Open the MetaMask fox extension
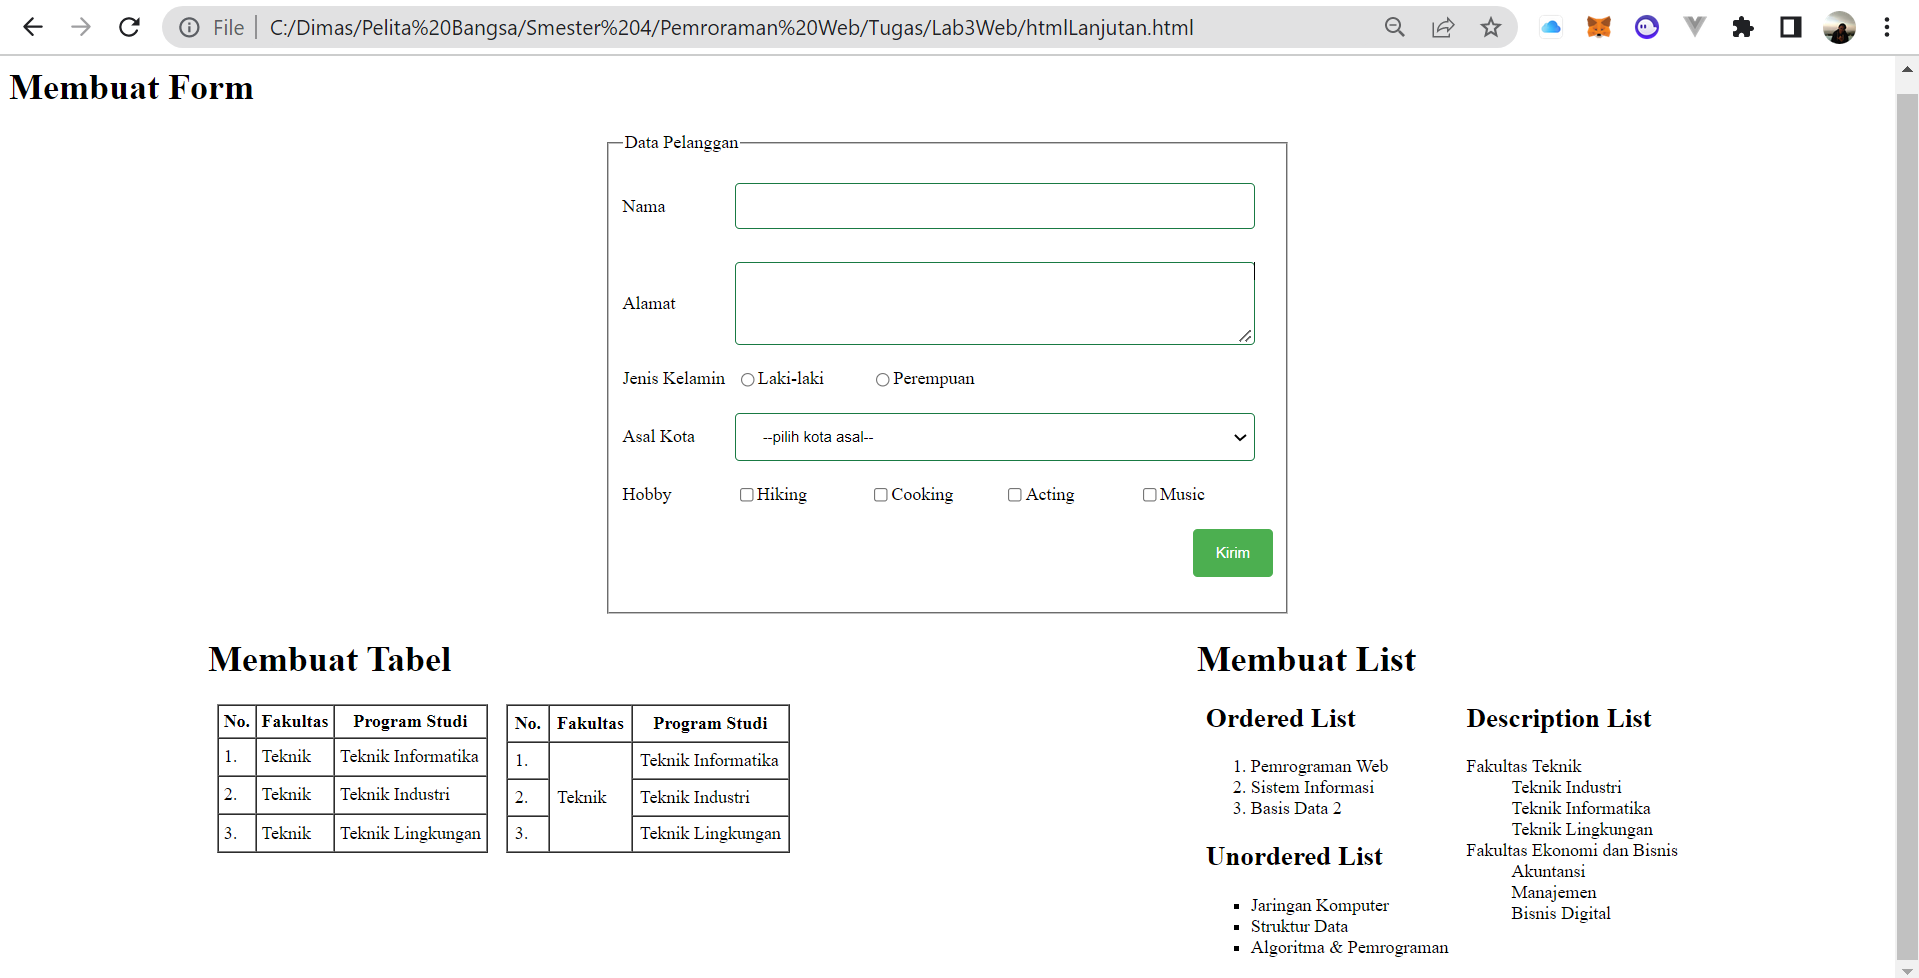The height and width of the screenshot is (978, 1919). 1599,27
